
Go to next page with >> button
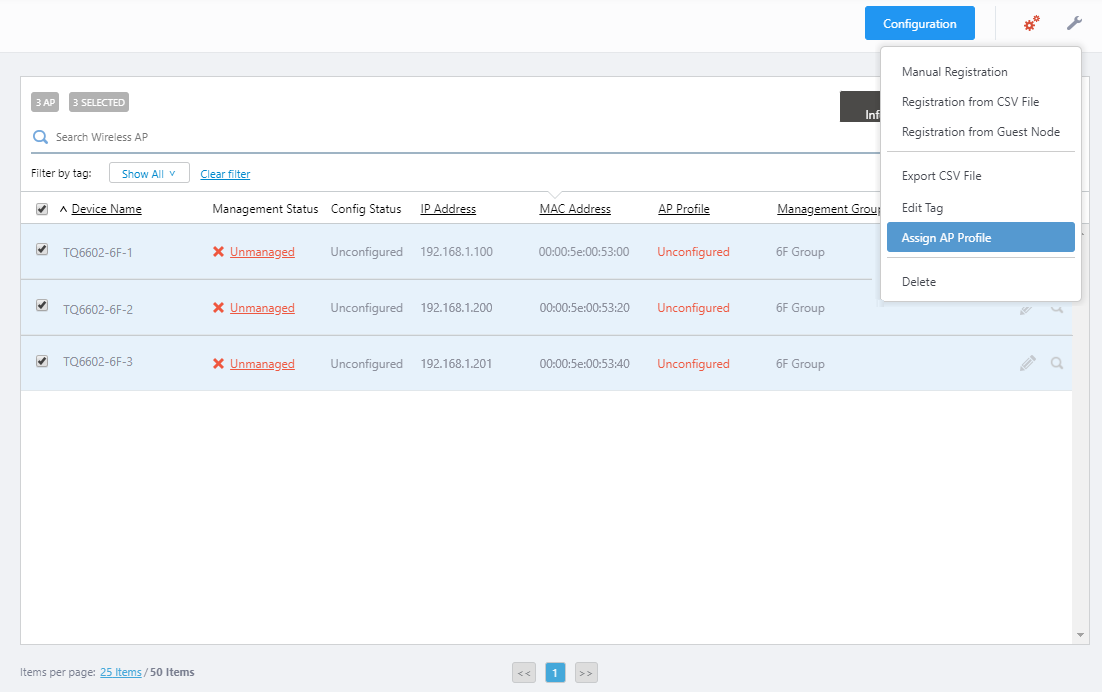[x=586, y=673]
